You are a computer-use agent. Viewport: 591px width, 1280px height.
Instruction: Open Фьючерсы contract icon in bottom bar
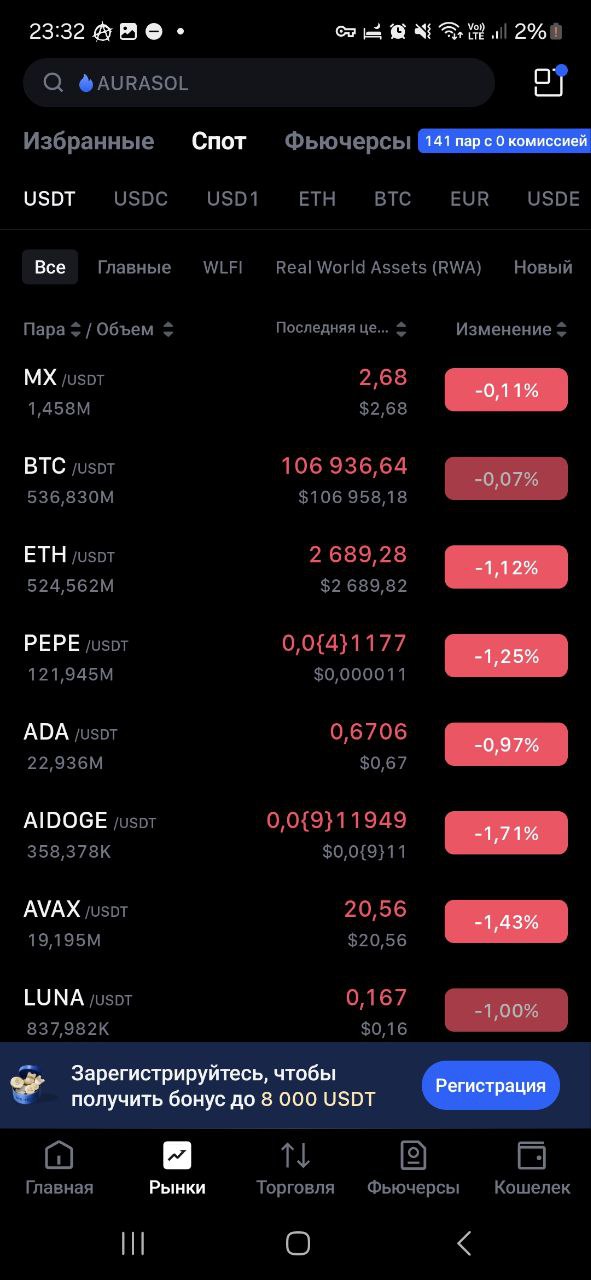[x=413, y=1156]
